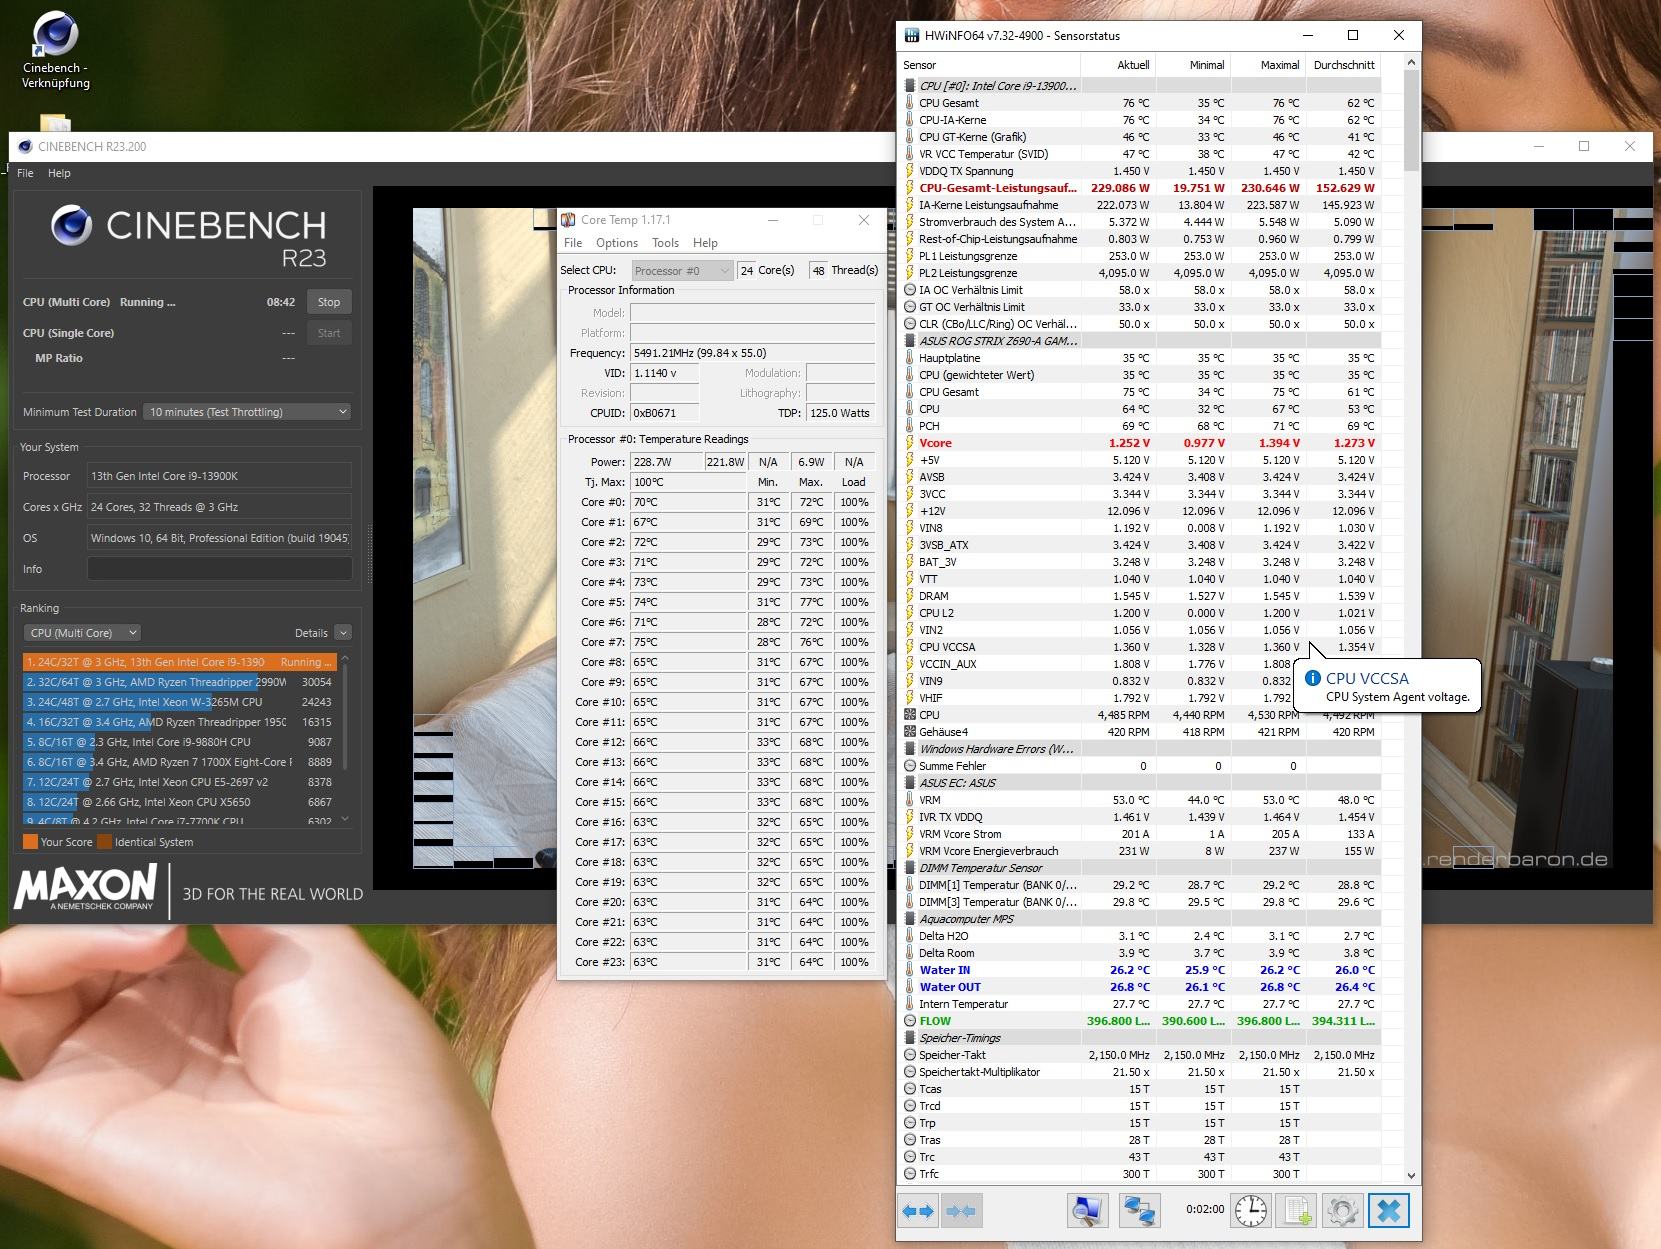Click the up arrow of HWiNFO scrollbar
The width and height of the screenshot is (1661, 1249).
[x=1411, y=63]
